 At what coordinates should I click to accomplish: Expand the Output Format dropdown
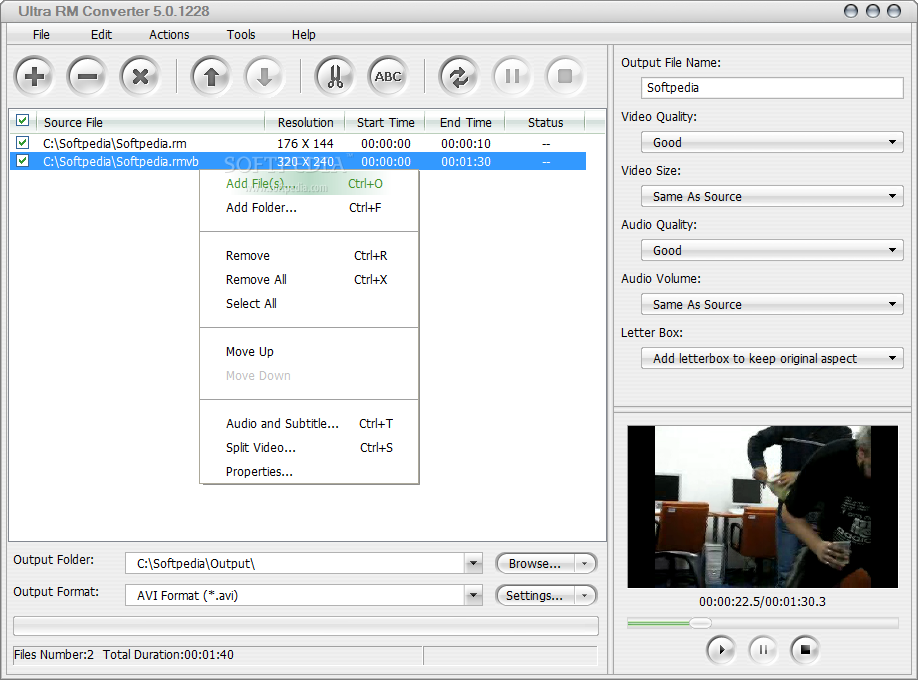[474, 596]
